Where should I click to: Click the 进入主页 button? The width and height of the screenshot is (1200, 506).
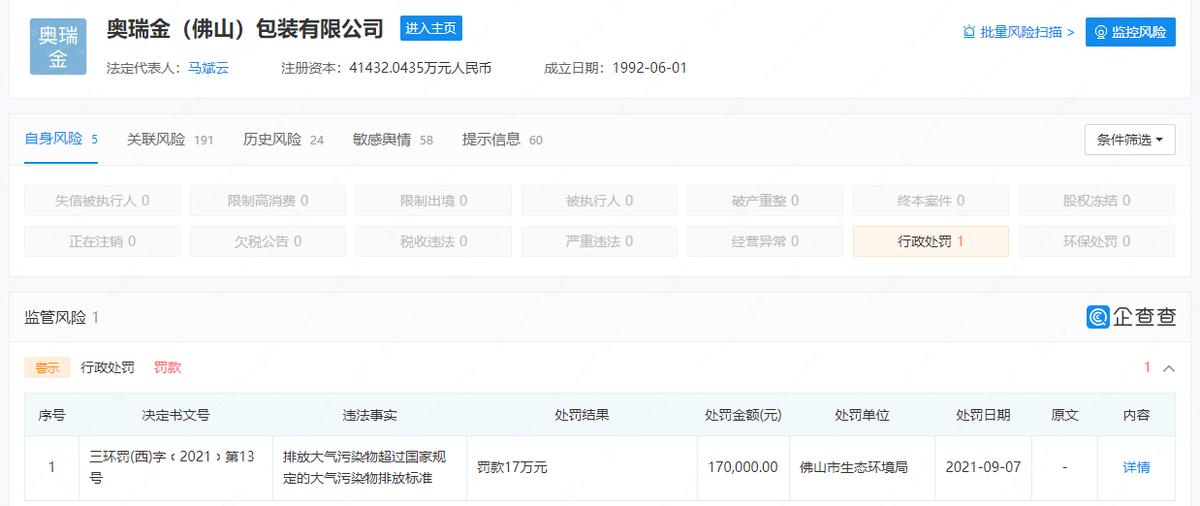pos(431,29)
